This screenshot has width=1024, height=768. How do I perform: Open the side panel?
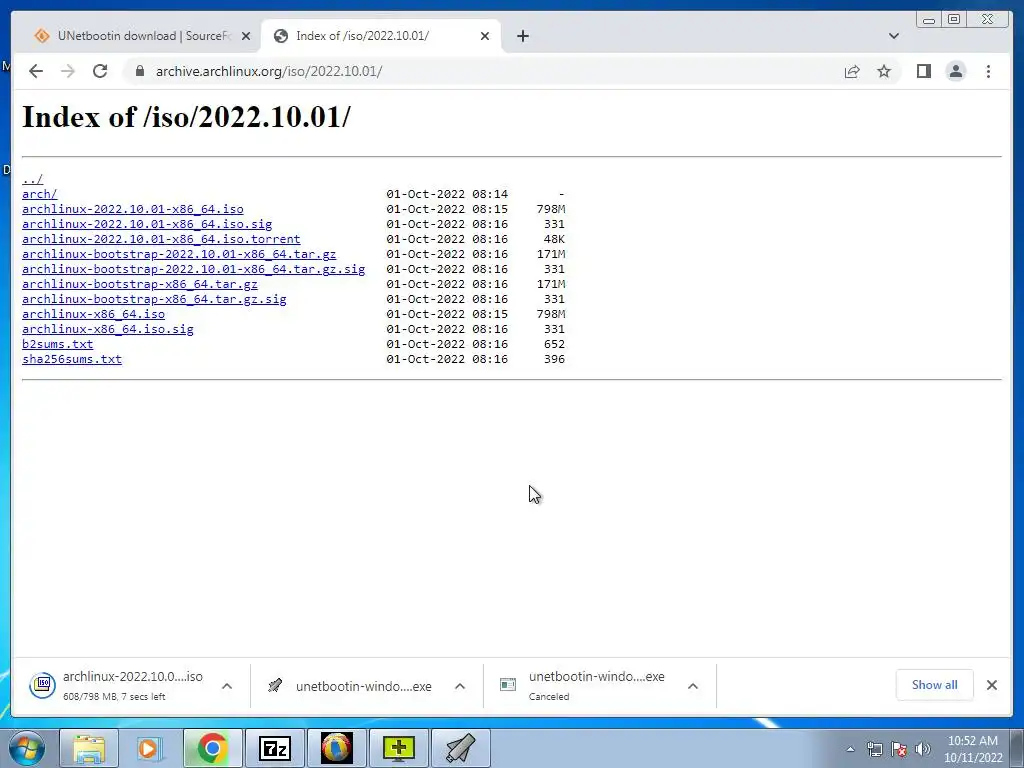click(923, 71)
